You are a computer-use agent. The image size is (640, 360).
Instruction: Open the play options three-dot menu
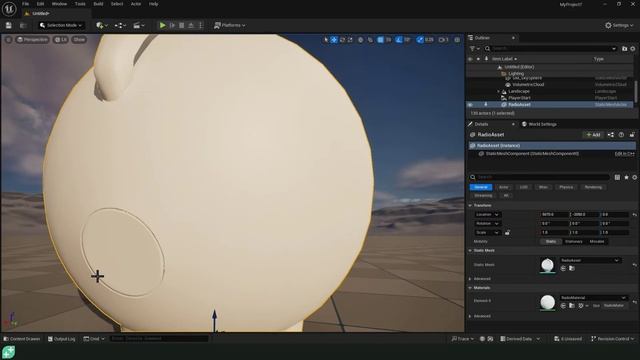click(200, 25)
